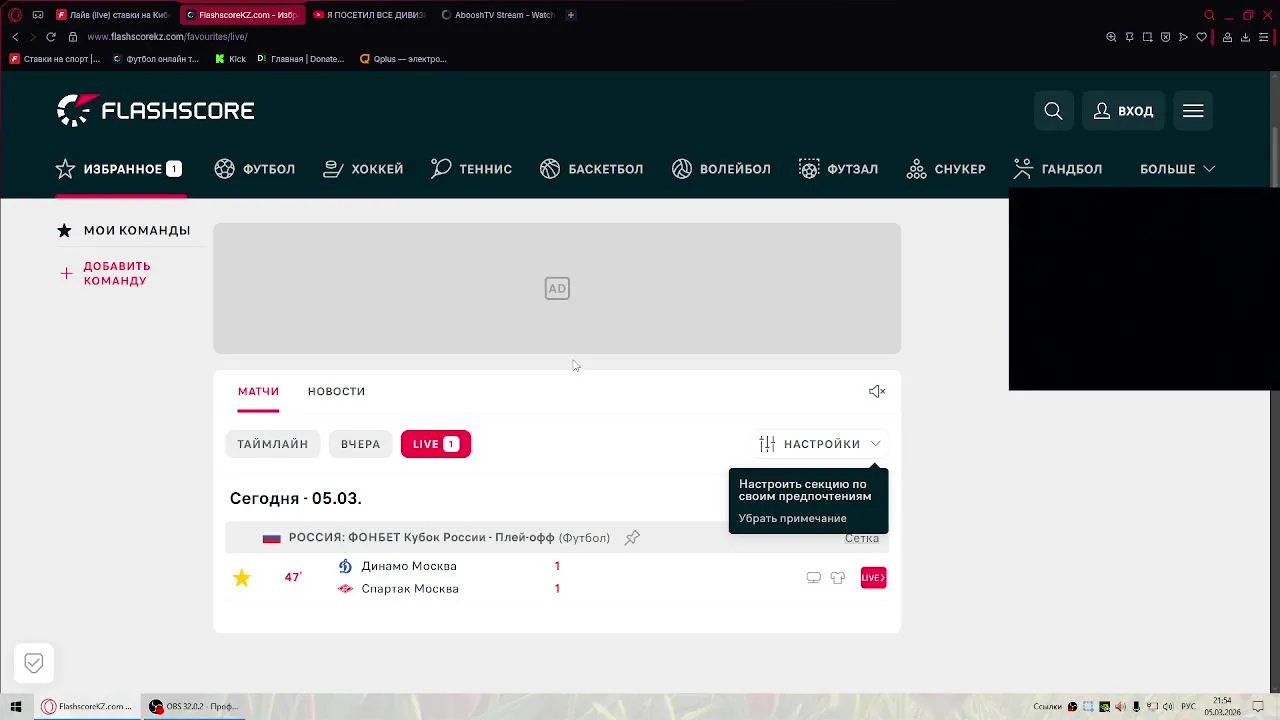
Task: Open the Снукер section
Action: 946,169
